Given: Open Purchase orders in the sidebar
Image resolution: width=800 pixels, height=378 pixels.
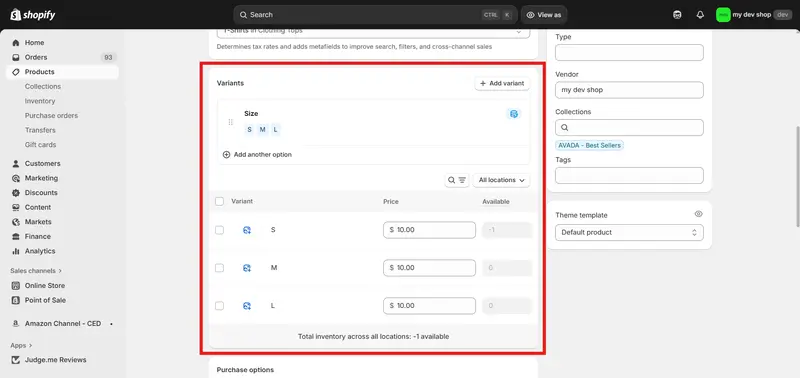Looking at the screenshot, I should [x=52, y=116].
